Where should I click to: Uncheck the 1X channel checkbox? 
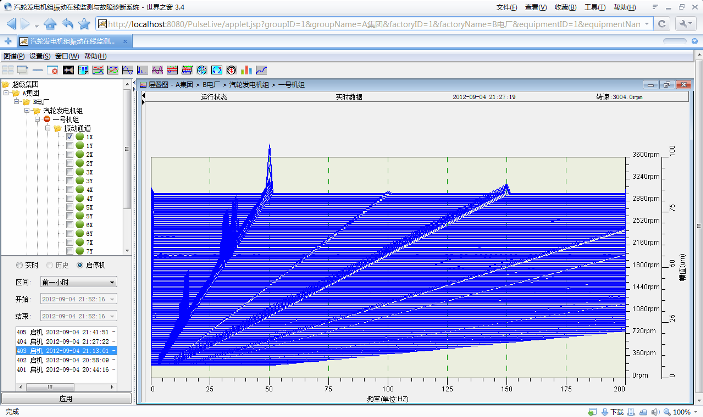(69, 137)
